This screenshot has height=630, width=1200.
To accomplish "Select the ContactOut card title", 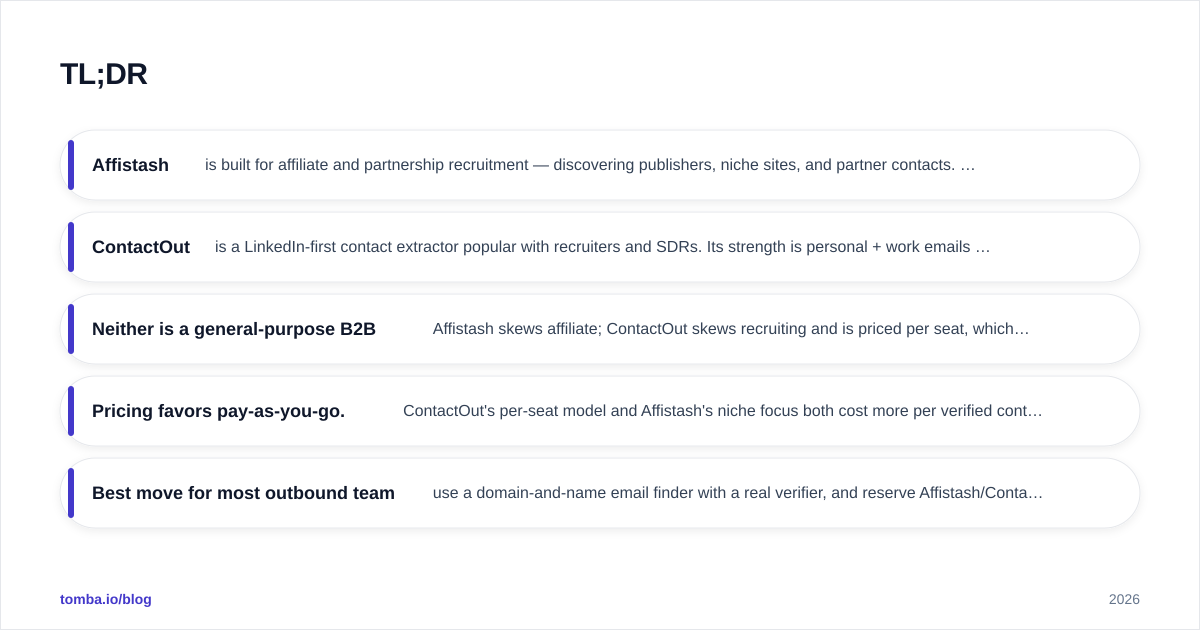I will (141, 247).
